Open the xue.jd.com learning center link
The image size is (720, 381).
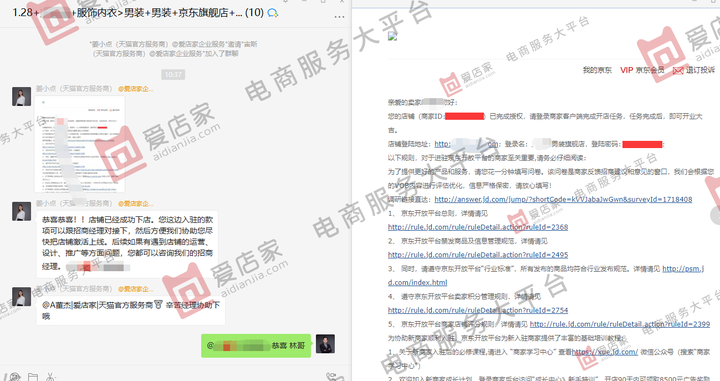click(605, 352)
